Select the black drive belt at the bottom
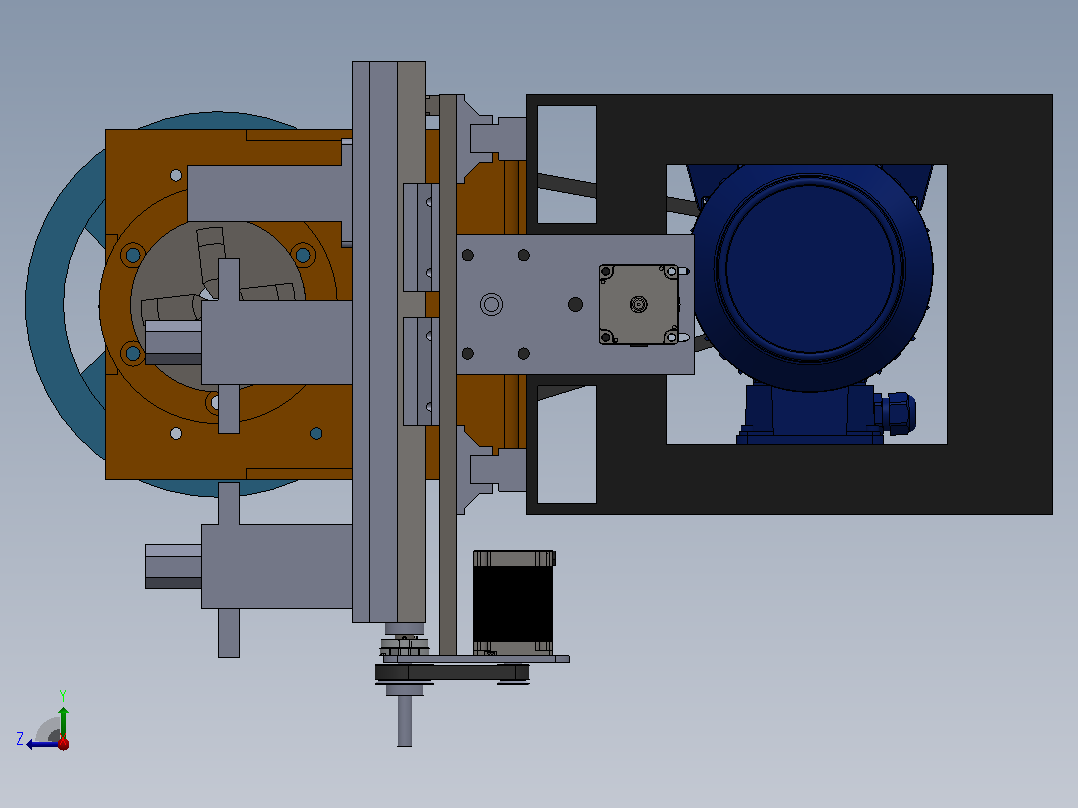 coord(452,673)
